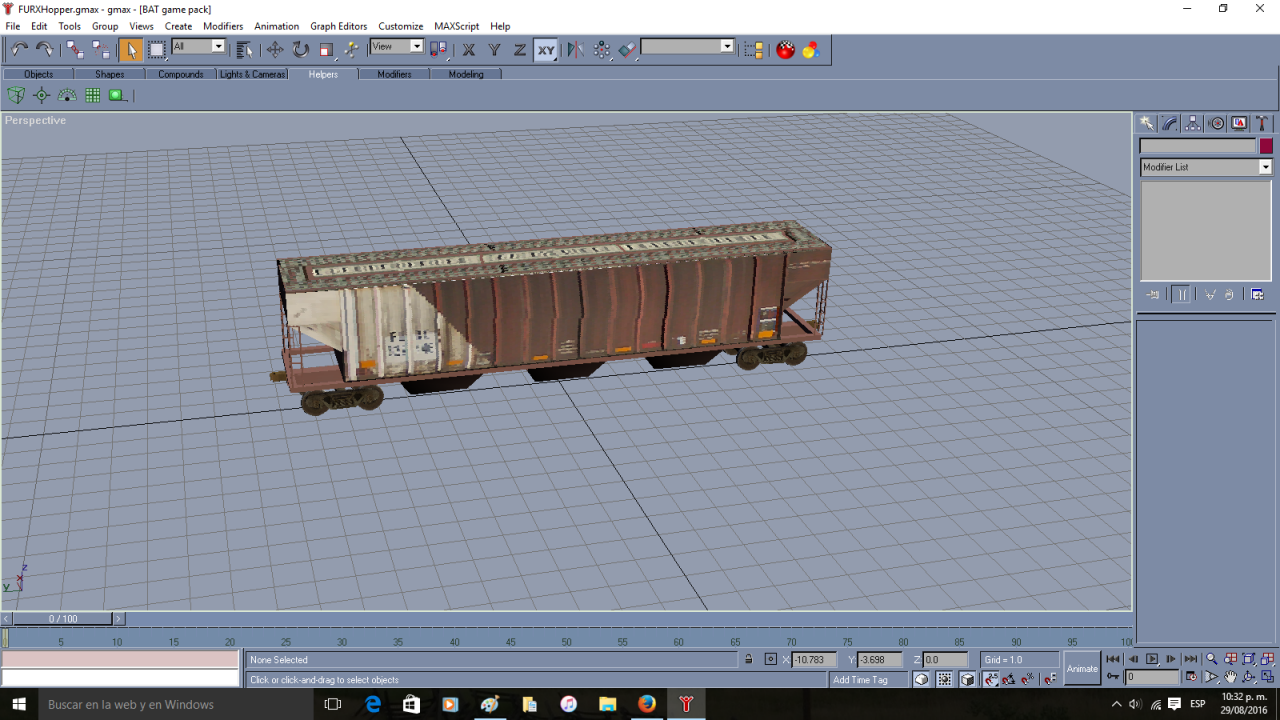This screenshot has height=720, width=1280.
Task: Click the X coordinate field showing -10.783
Action: 814,660
